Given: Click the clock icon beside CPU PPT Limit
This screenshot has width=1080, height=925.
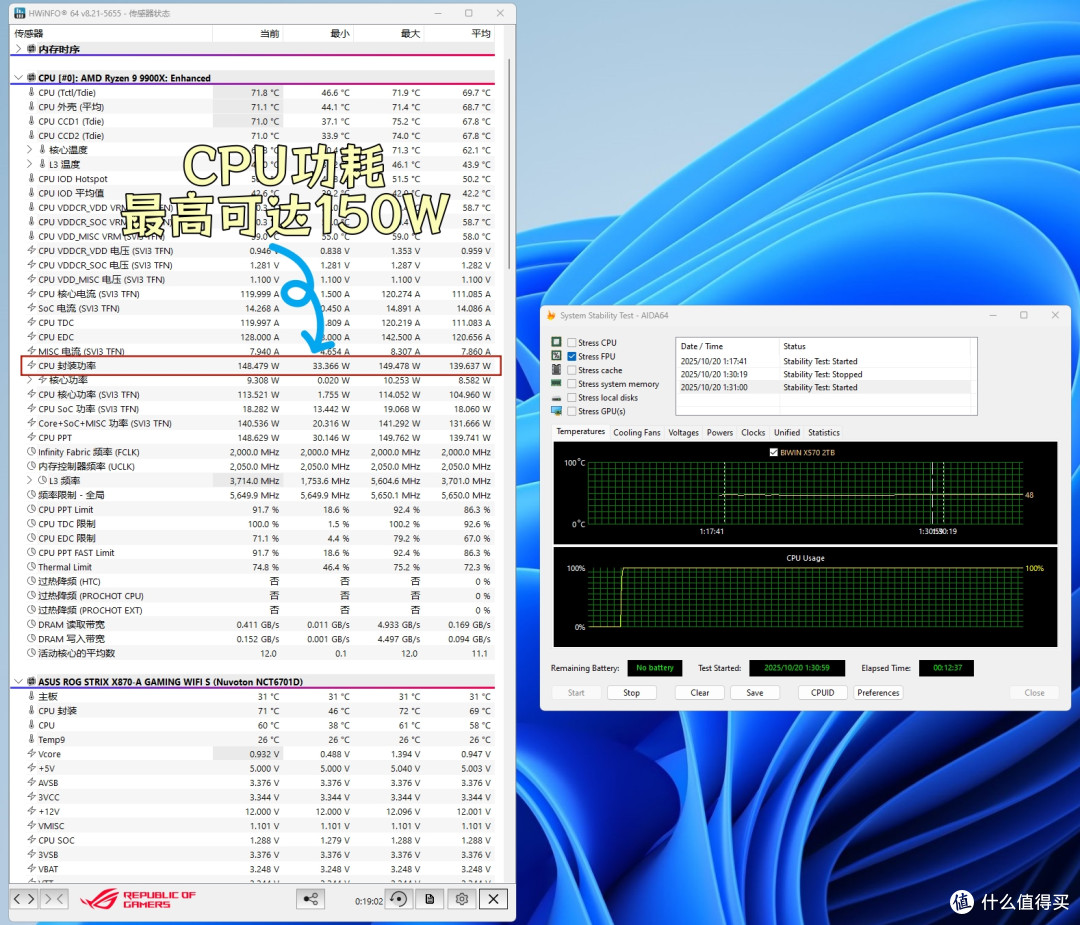Looking at the screenshot, I should 31,510.
